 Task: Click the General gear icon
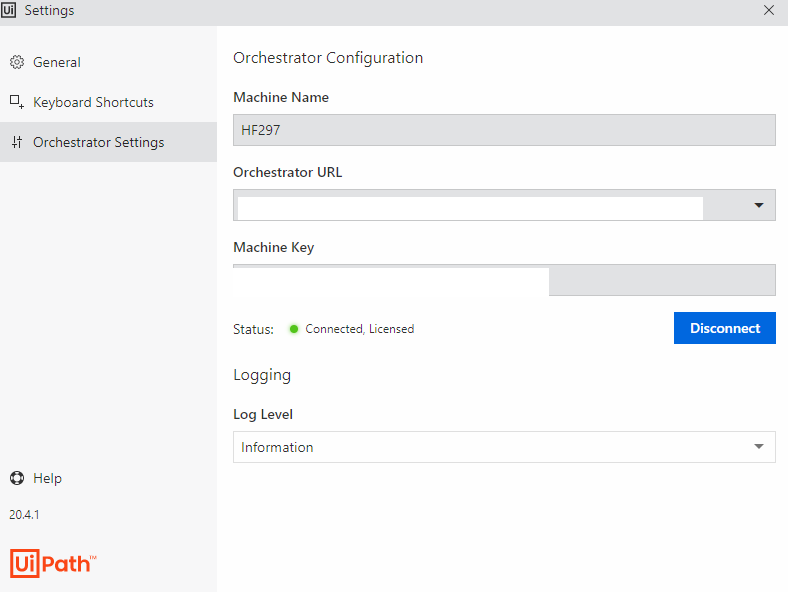point(17,62)
